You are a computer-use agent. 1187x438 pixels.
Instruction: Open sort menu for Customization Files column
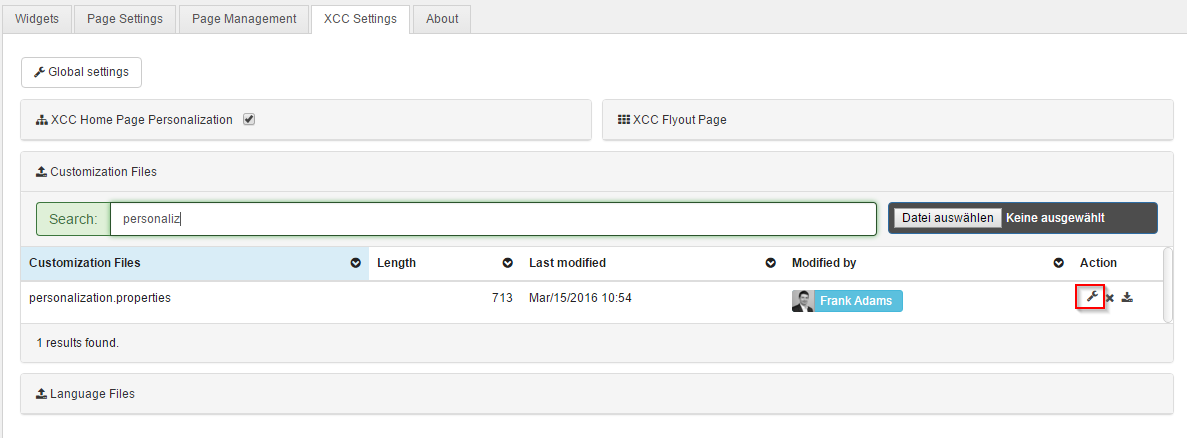tap(355, 263)
